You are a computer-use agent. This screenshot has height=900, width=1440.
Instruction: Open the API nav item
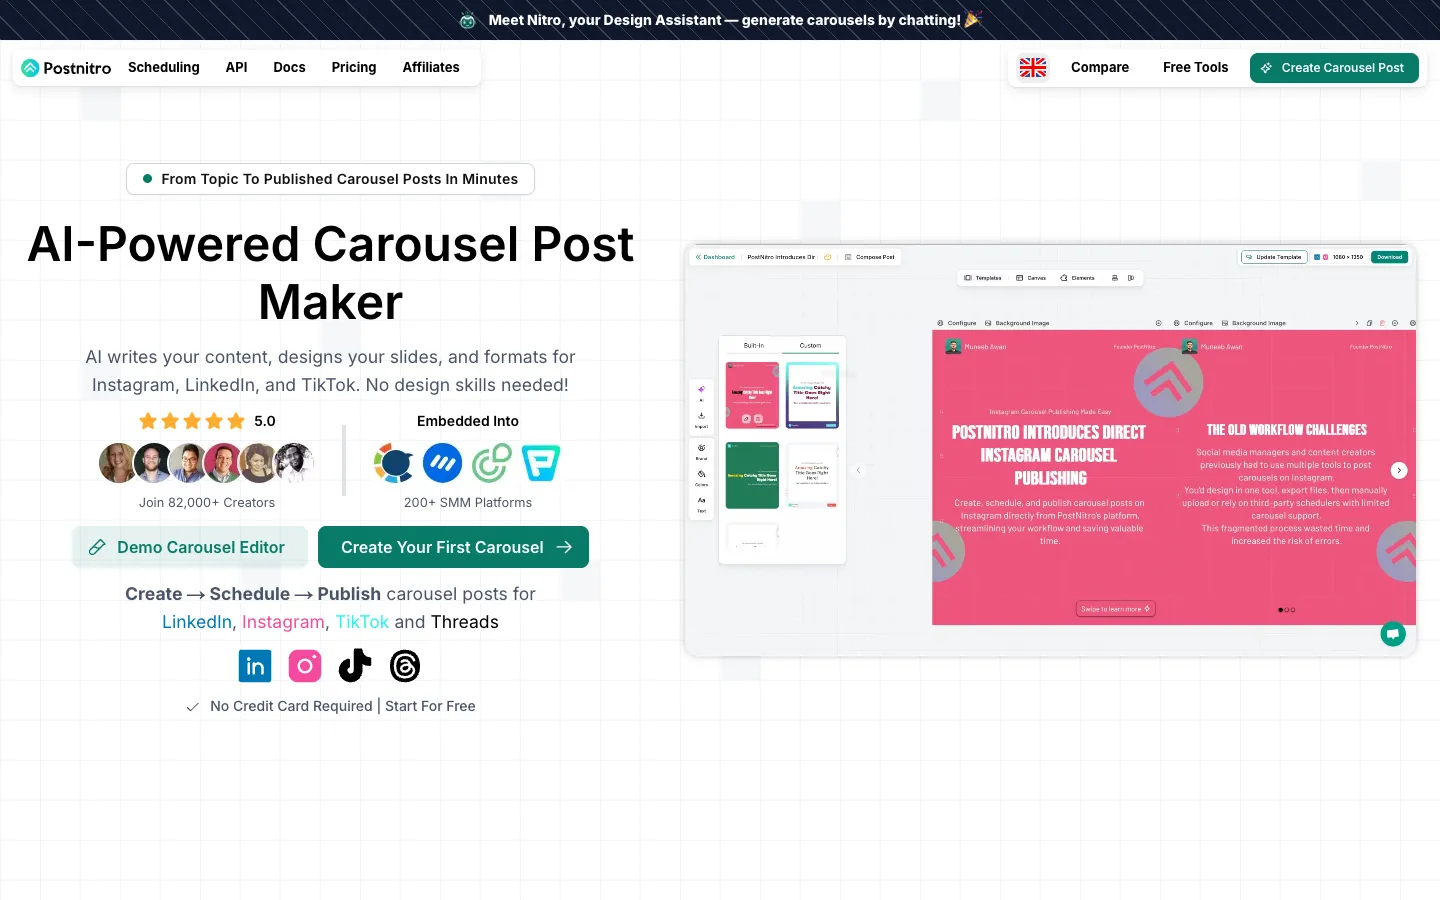click(x=237, y=67)
